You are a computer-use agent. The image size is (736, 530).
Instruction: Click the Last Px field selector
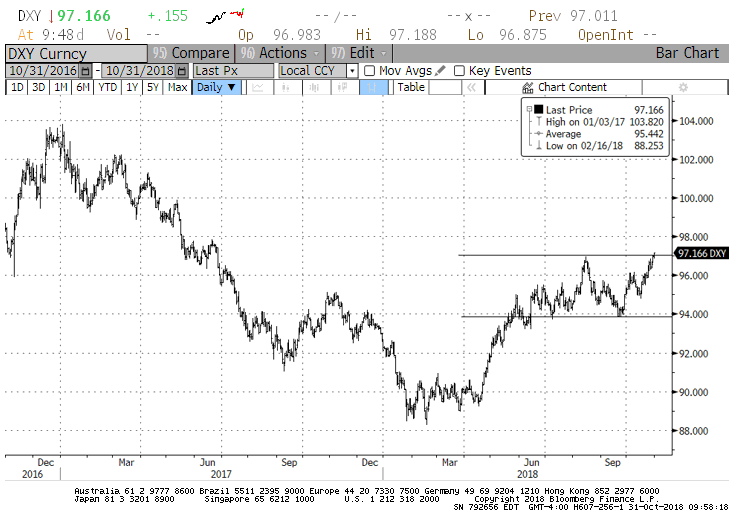233,71
